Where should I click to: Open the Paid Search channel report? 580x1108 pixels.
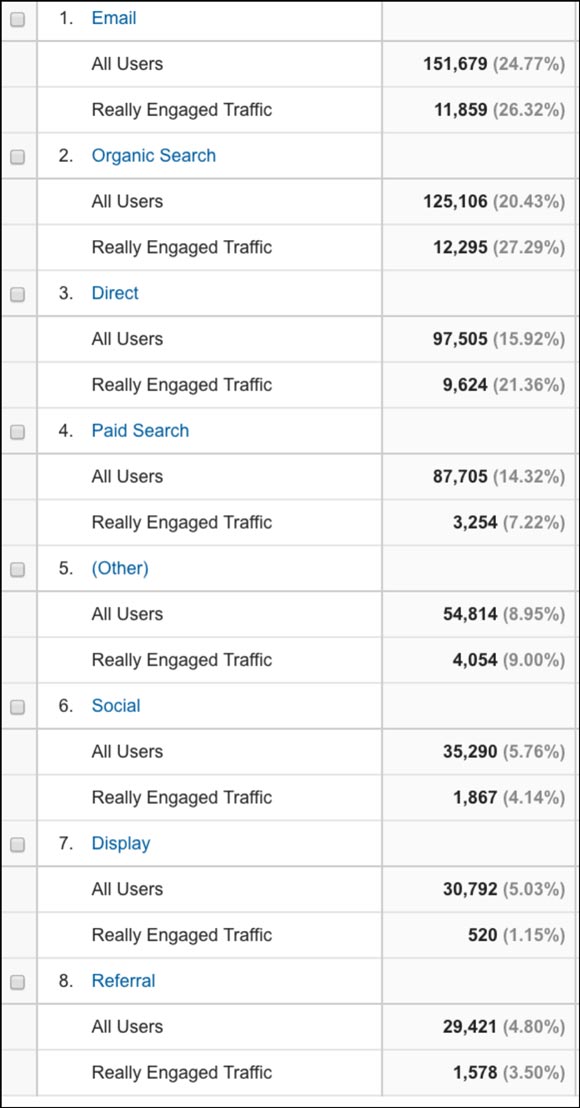coord(140,430)
